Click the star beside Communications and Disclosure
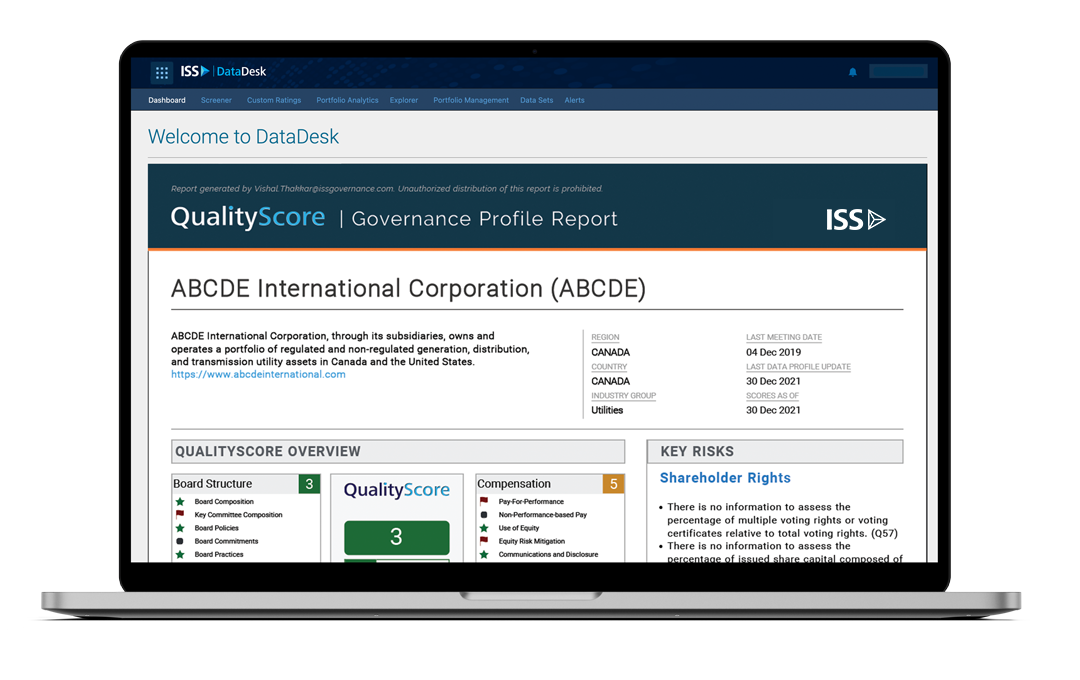This screenshot has width=1080, height=680. [484, 554]
